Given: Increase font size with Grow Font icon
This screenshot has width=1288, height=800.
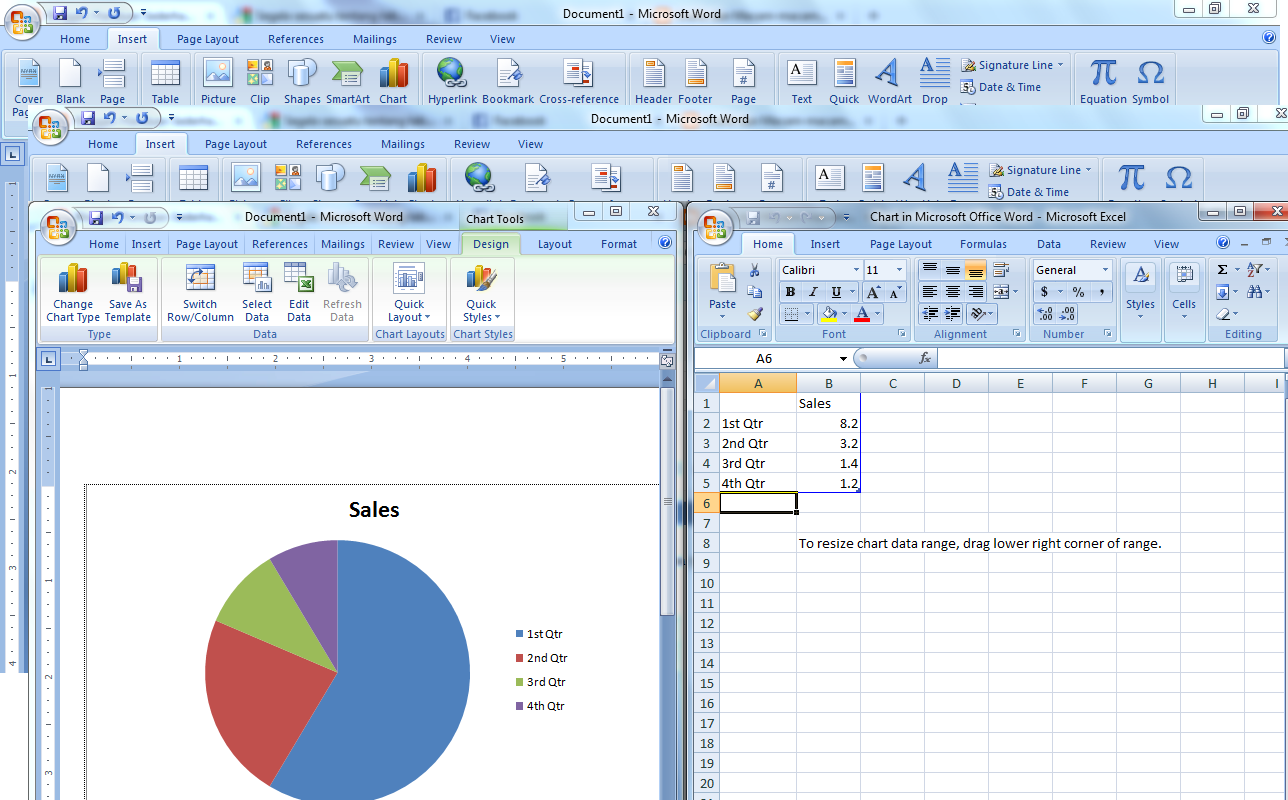Looking at the screenshot, I should click(872, 292).
